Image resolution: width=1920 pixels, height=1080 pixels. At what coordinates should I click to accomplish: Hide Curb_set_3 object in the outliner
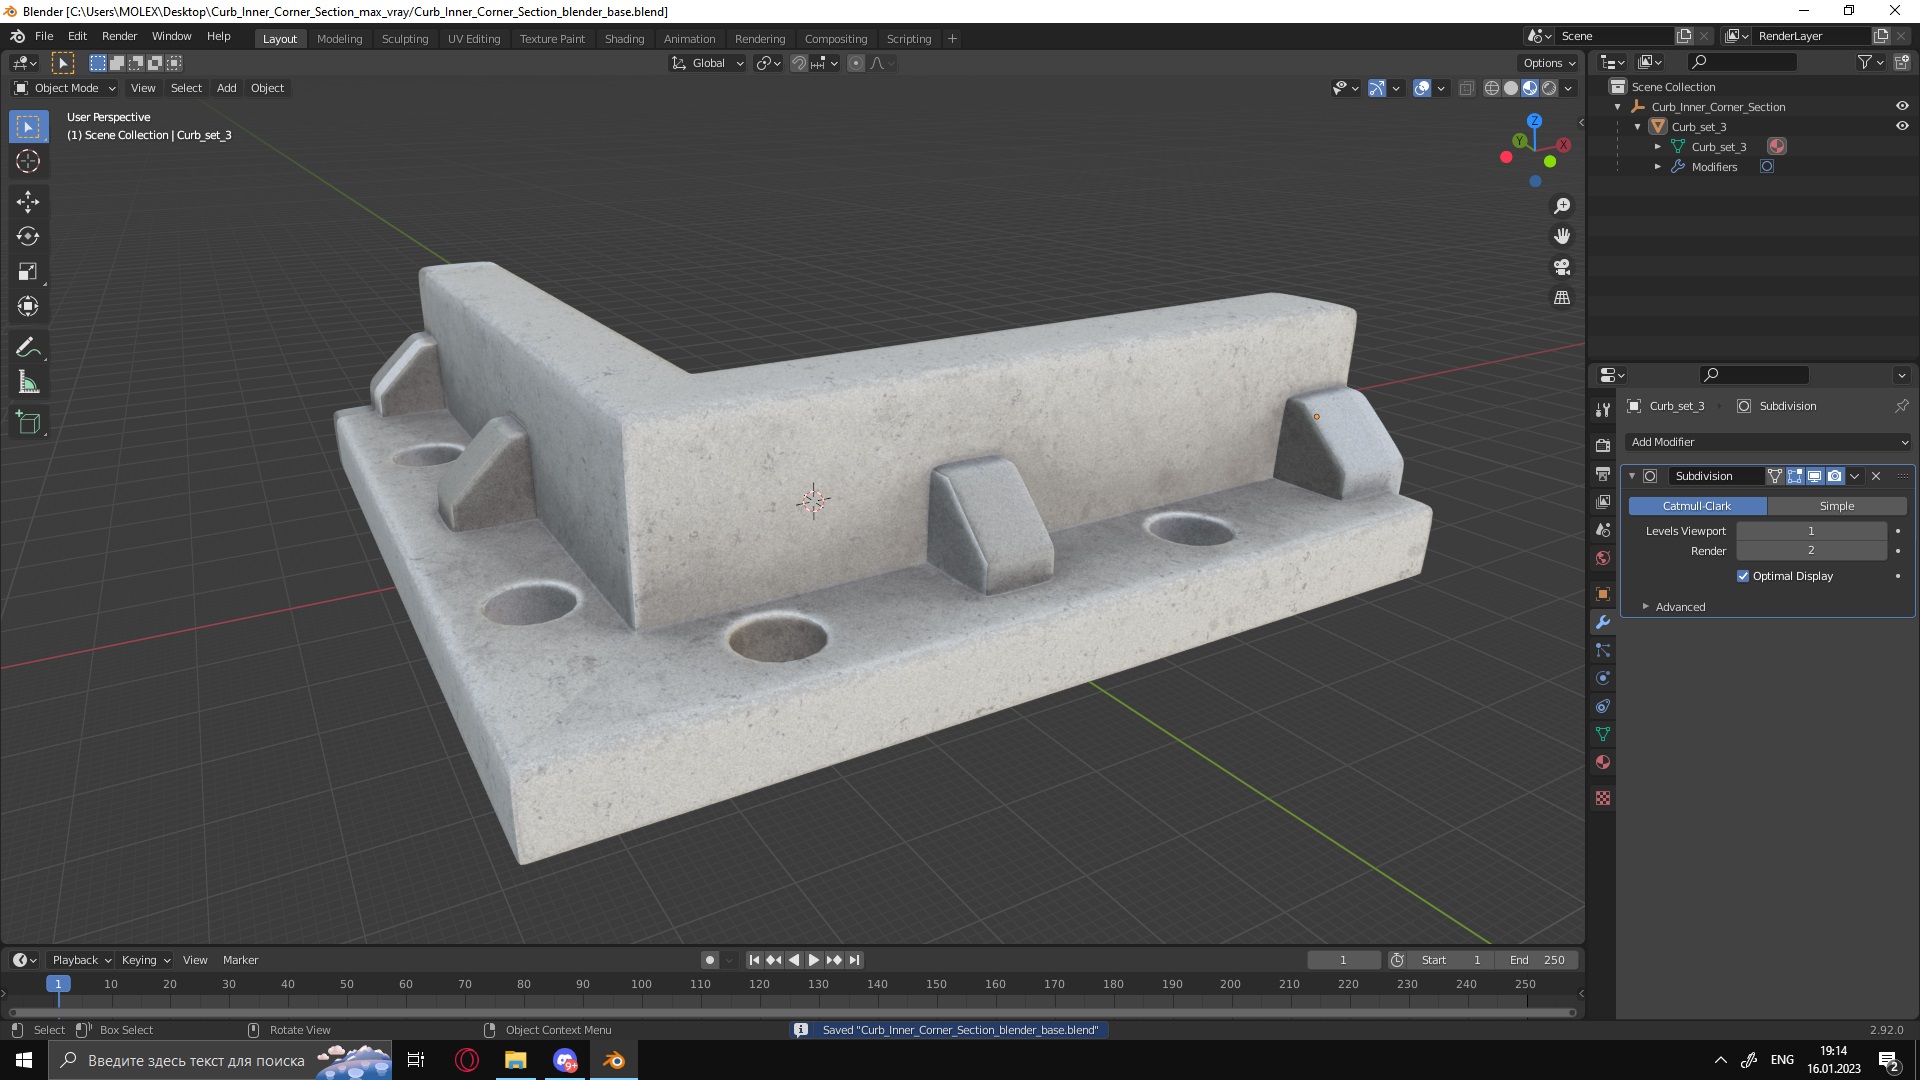click(1902, 126)
